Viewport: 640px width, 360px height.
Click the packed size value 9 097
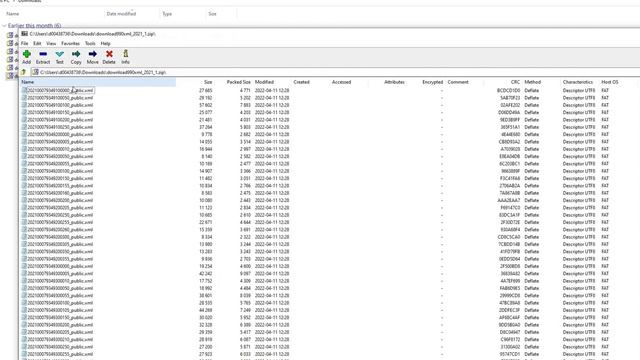245,273
